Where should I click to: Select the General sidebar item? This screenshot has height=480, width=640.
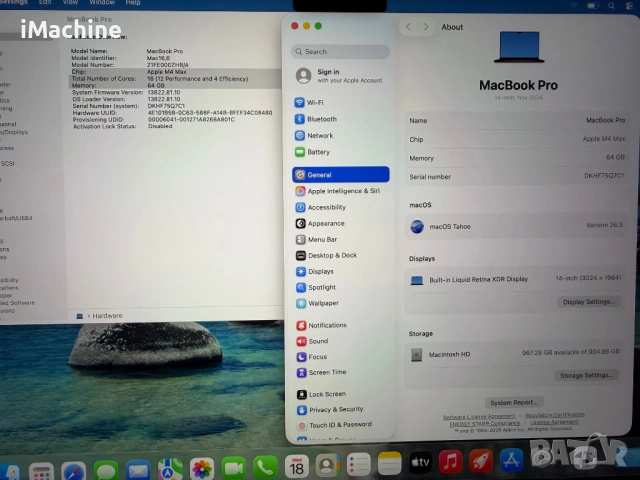[x=341, y=175]
